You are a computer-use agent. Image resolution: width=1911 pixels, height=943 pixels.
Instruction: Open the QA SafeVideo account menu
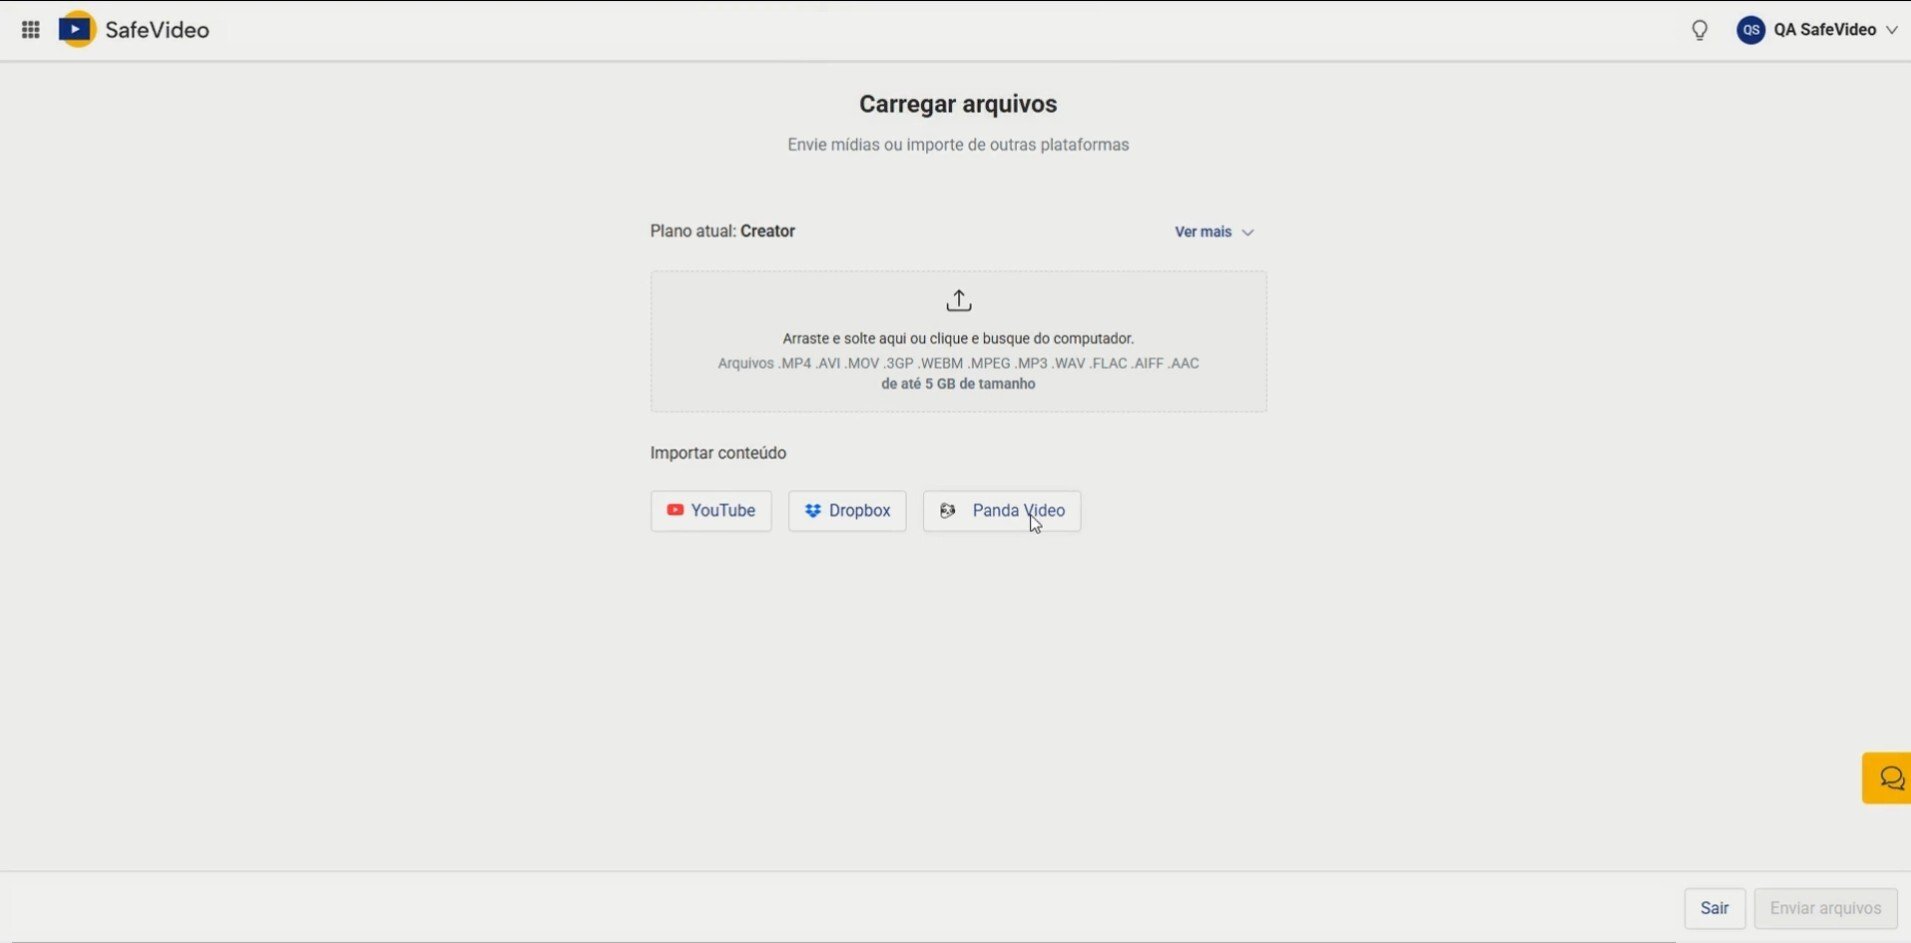pos(1824,30)
